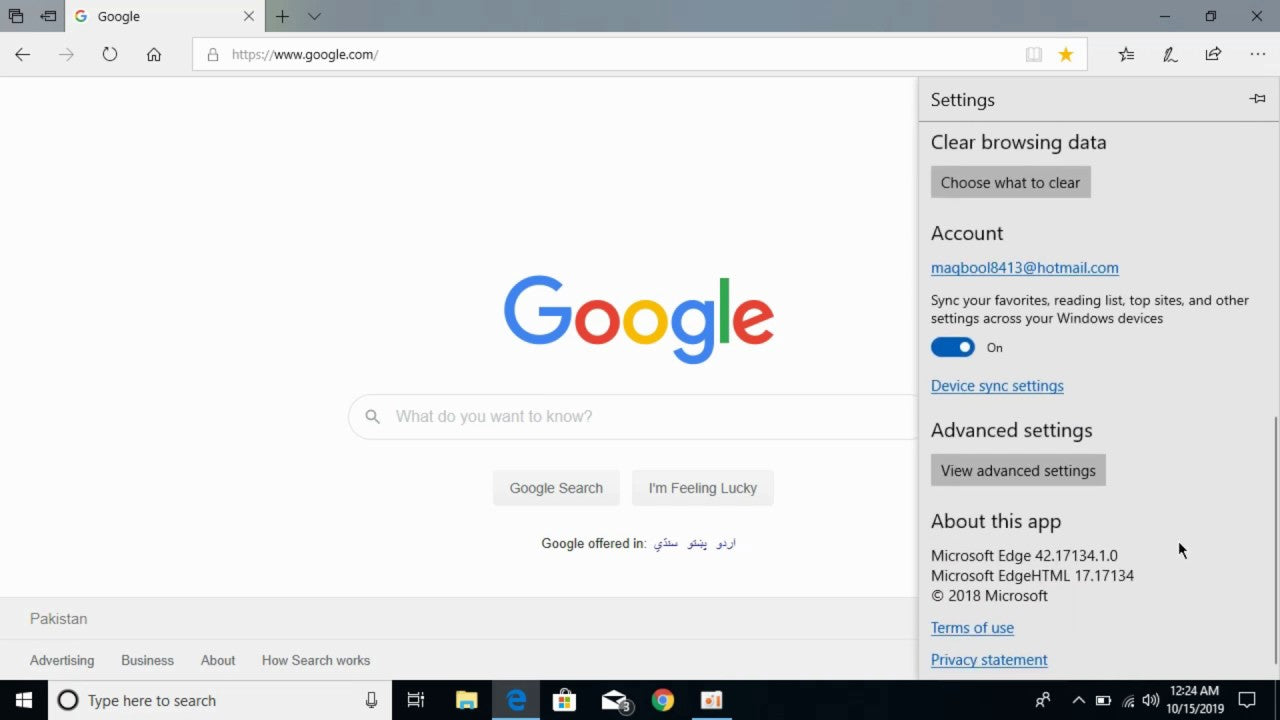Share this page using the Share icon
1280x720 pixels.
click(1213, 55)
